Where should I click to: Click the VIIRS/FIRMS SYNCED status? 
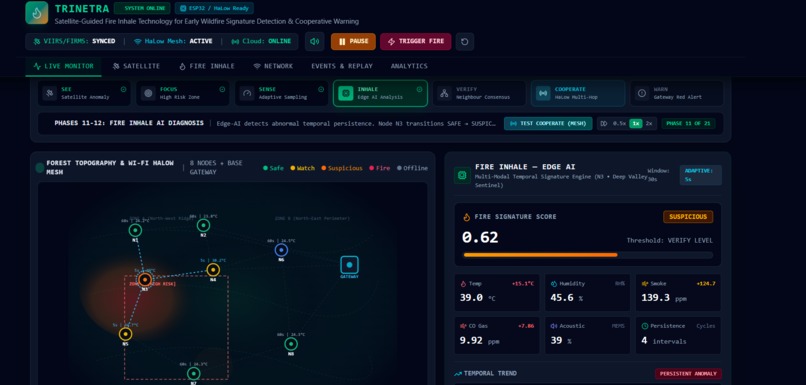coord(74,42)
